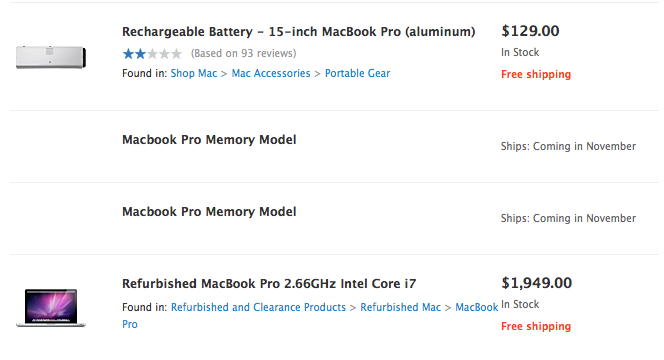Open the Based on 93 reviews text
Screen dimensions: 664x360
(x=243, y=53)
